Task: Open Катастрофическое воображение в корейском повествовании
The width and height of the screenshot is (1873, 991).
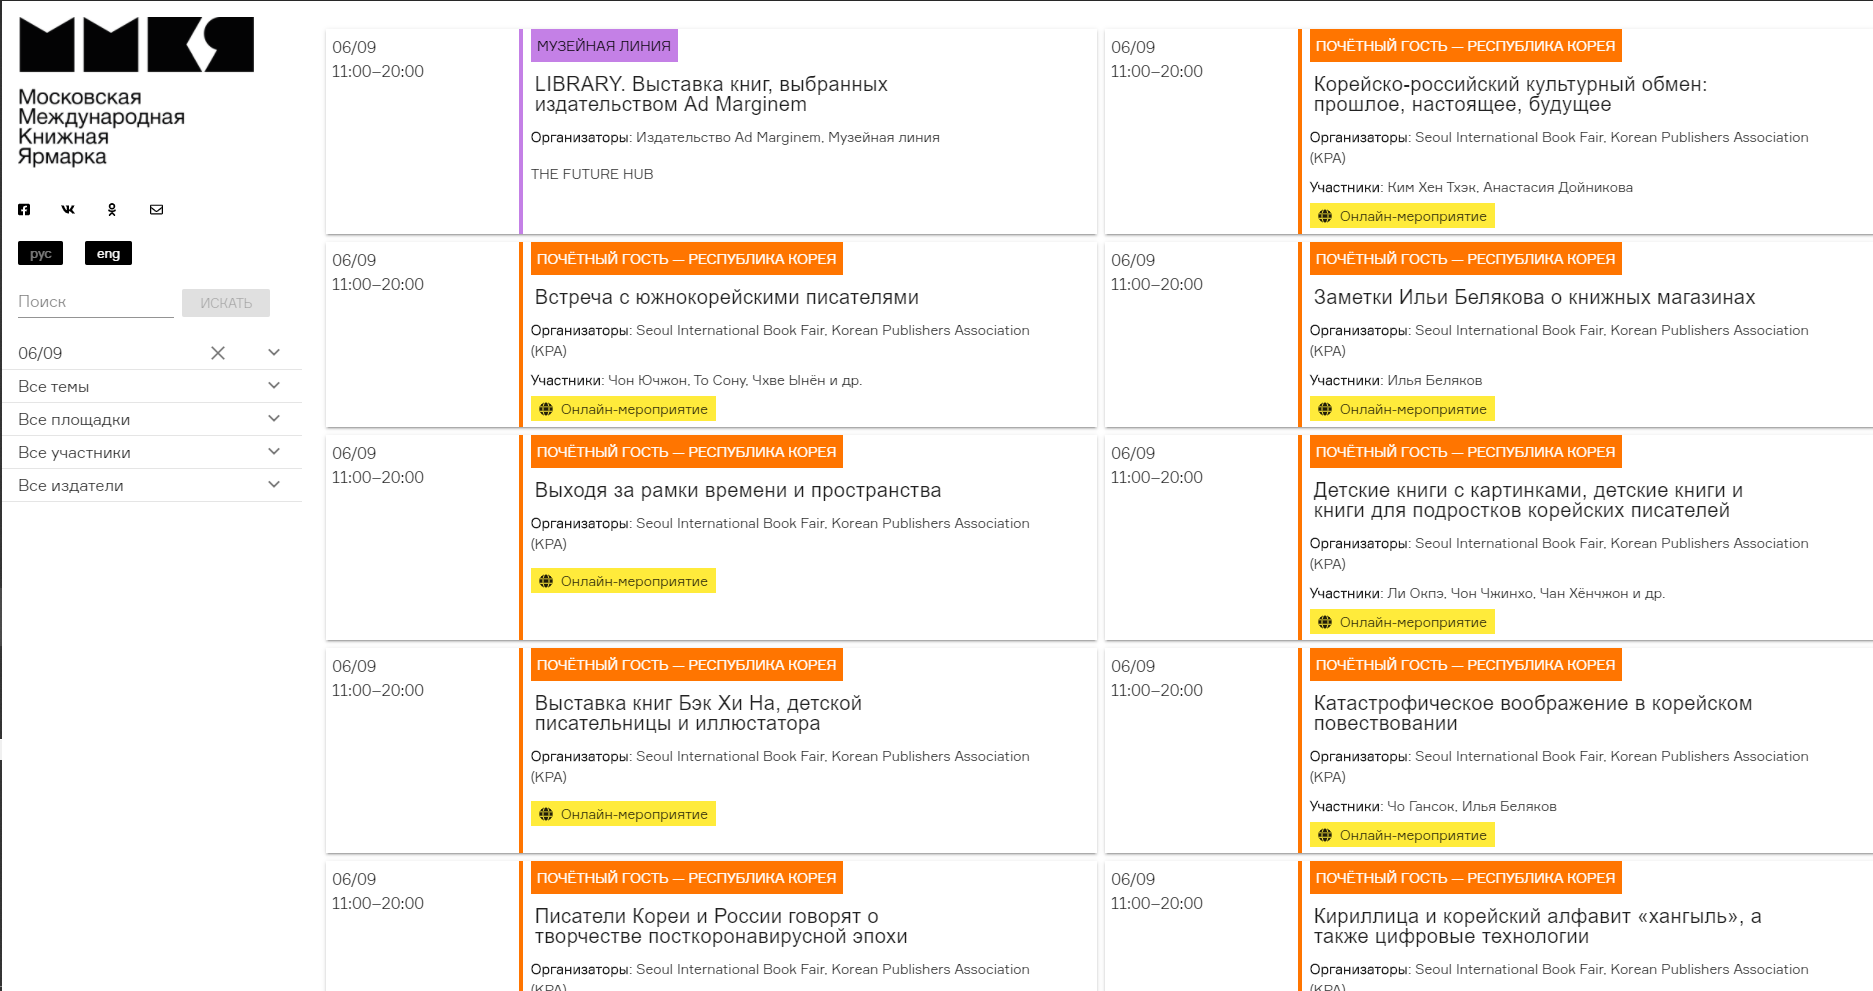Action: (1533, 713)
